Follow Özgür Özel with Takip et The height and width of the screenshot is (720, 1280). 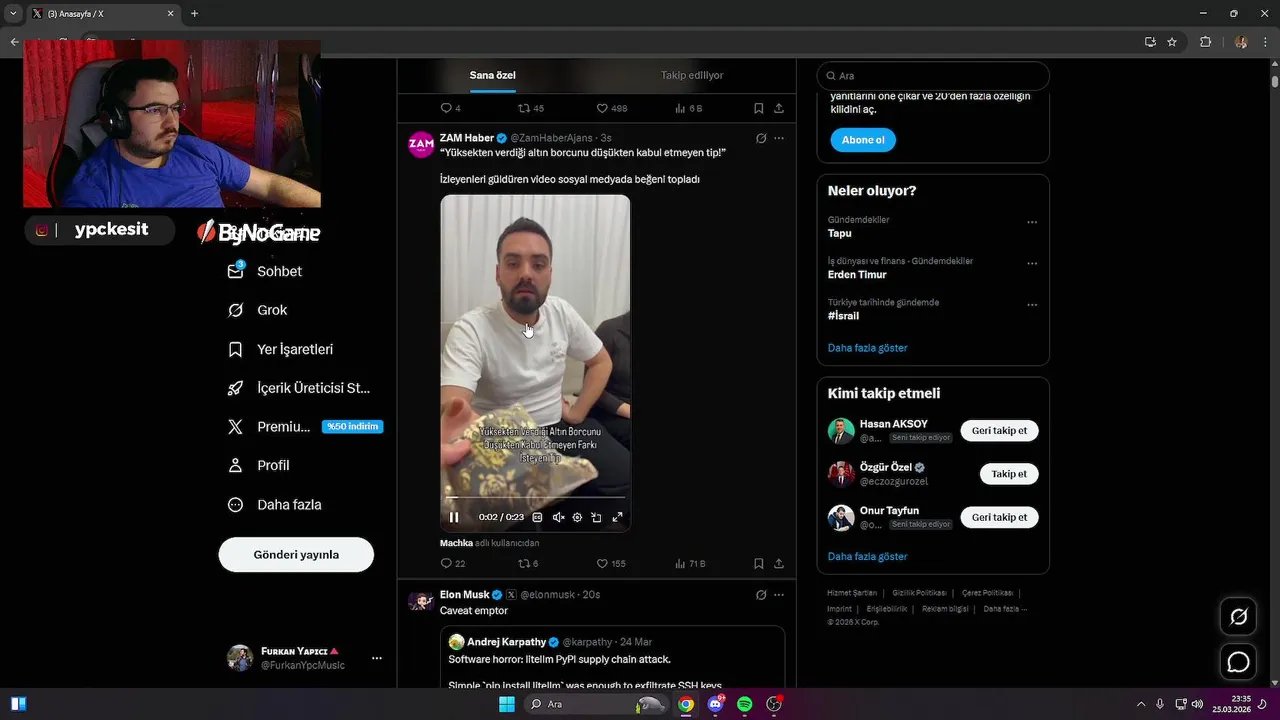point(1009,474)
